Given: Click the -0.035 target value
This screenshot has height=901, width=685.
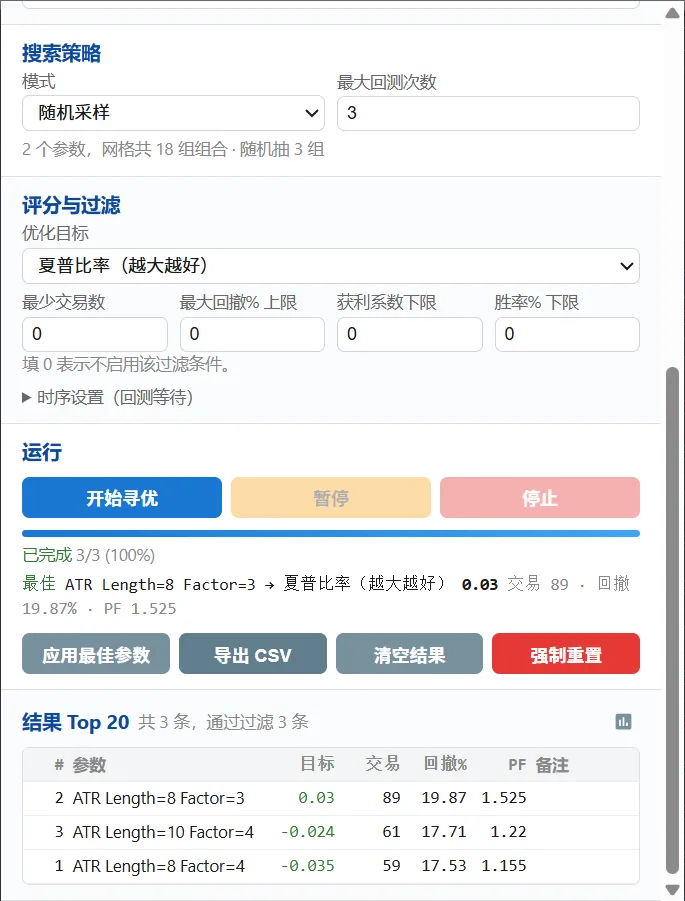Looking at the screenshot, I should (x=307, y=866).
